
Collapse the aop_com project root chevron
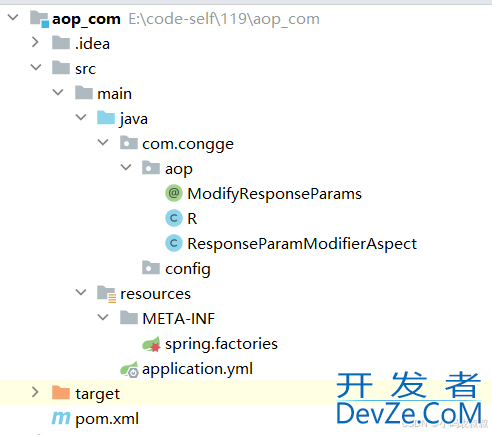[13, 17]
